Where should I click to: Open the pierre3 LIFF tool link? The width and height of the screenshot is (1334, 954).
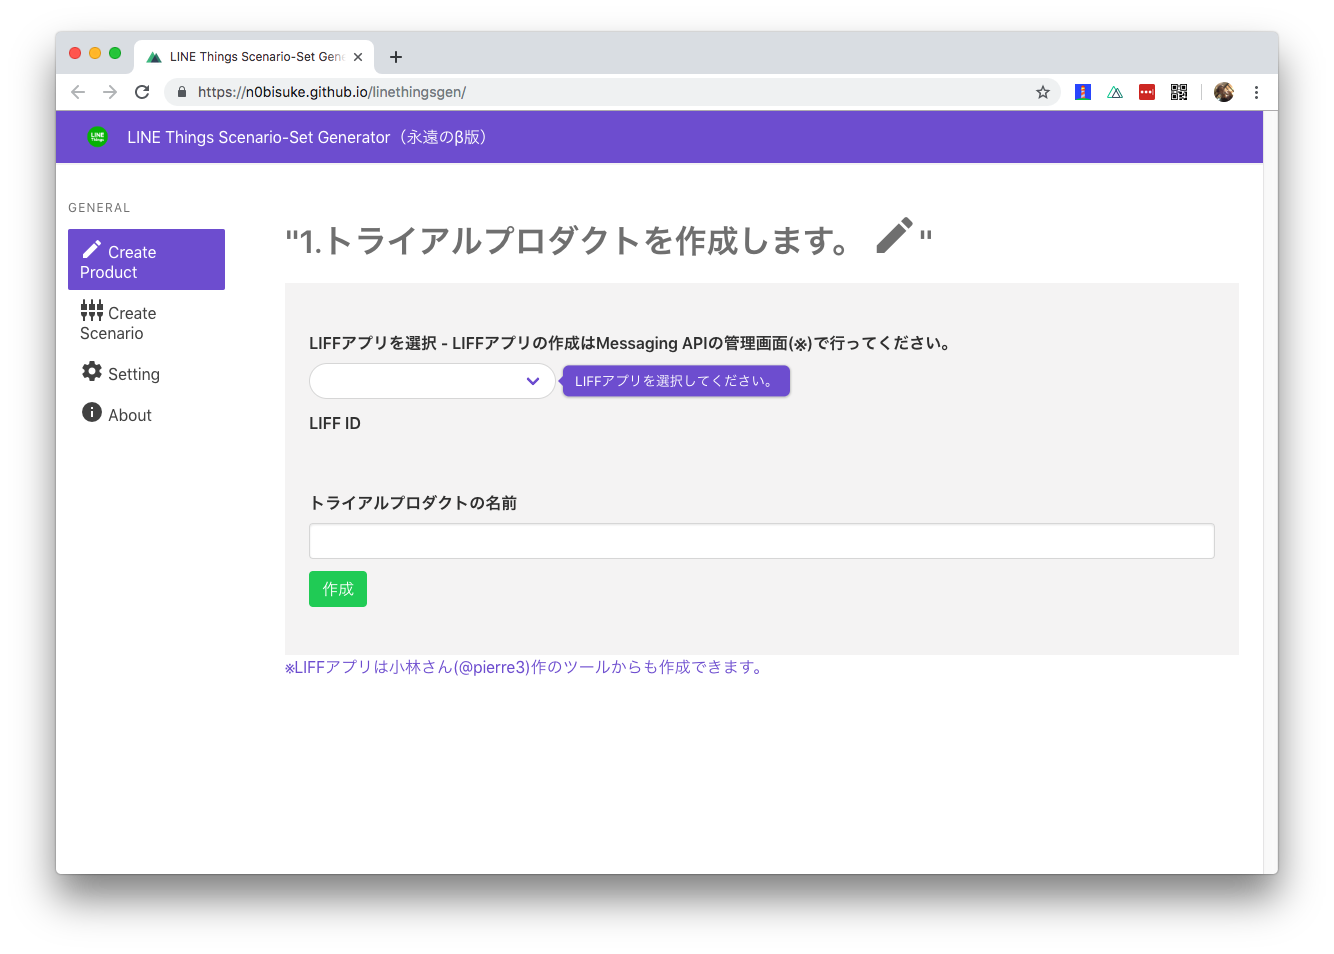[x=526, y=667]
